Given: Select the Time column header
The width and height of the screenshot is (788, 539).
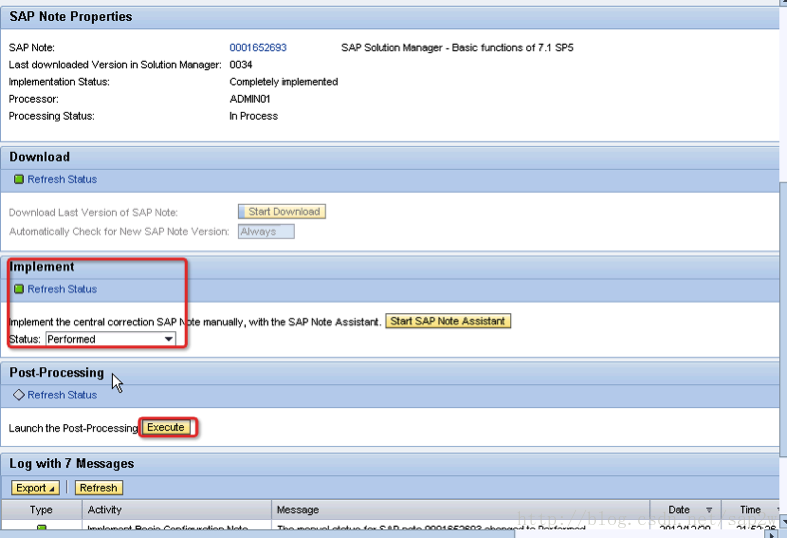Looking at the screenshot, I should pos(750,510).
